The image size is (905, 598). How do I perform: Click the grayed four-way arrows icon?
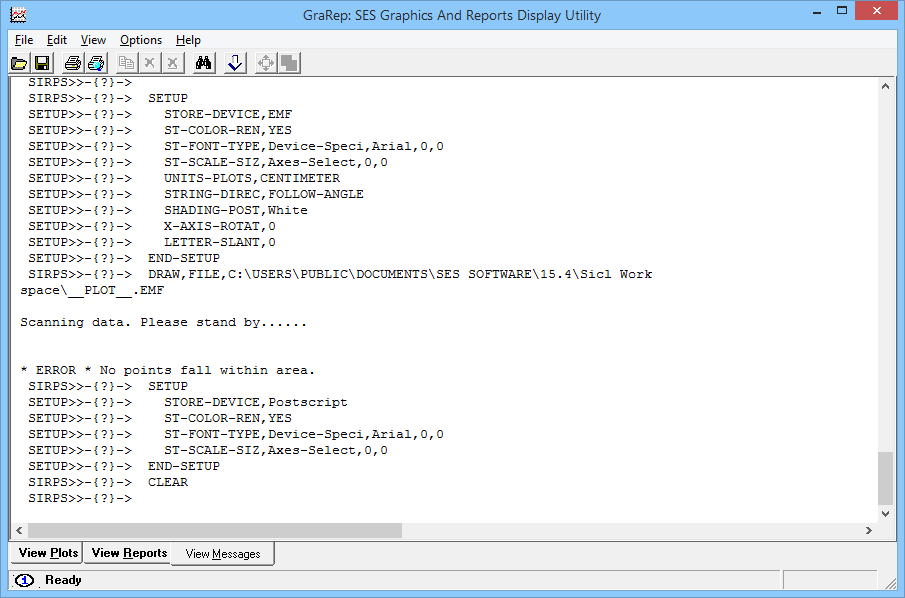pyautogui.click(x=266, y=63)
